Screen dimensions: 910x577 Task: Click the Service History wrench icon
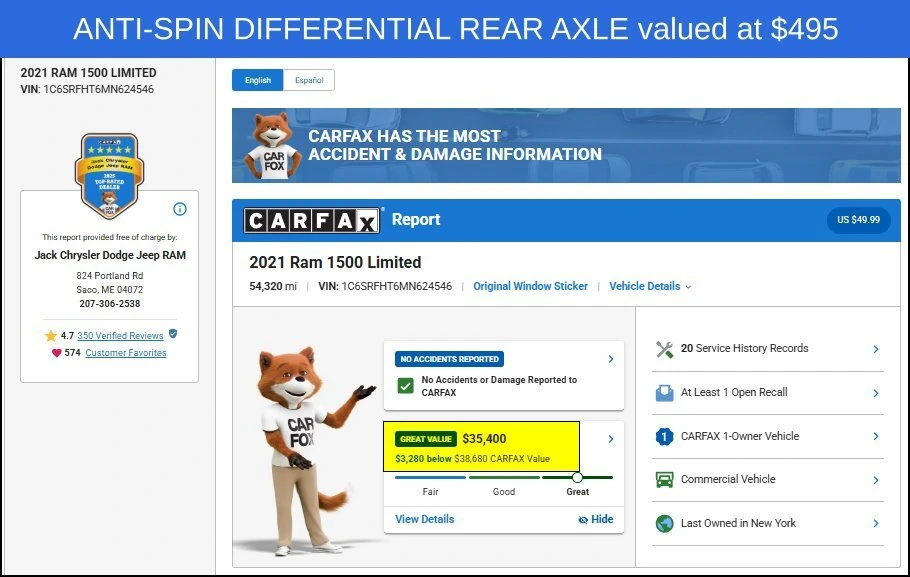point(665,349)
